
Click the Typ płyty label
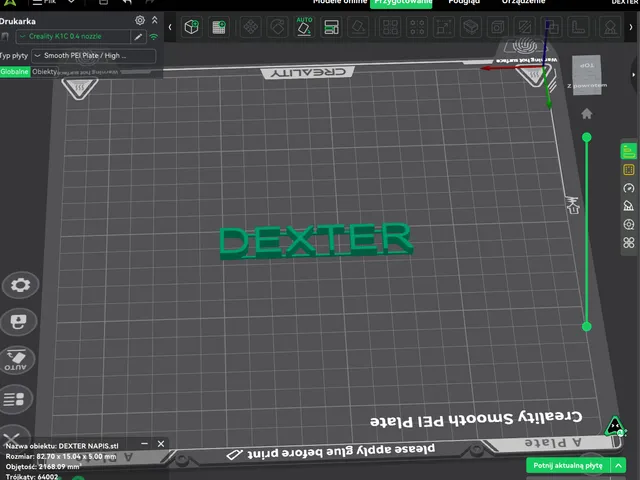pyautogui.click(x=14, y=56)
